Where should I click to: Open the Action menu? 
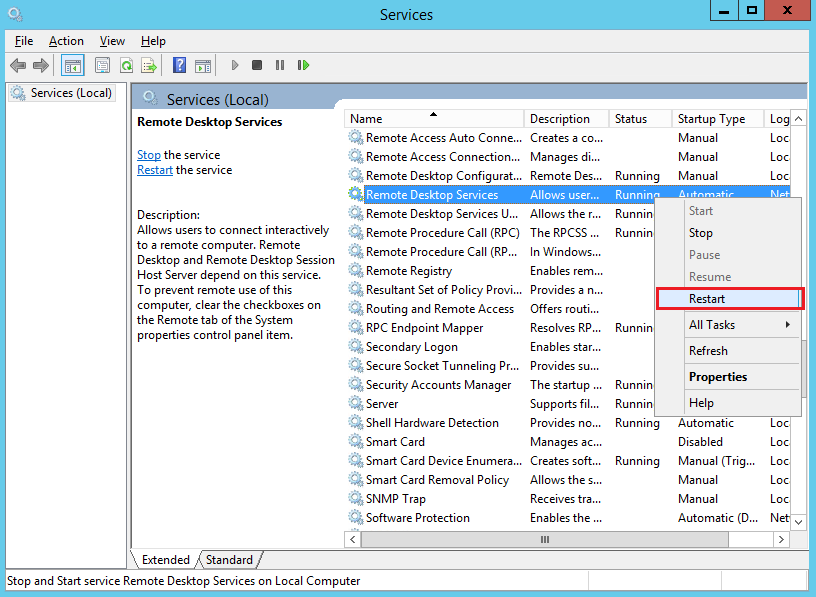pos(66,41)
